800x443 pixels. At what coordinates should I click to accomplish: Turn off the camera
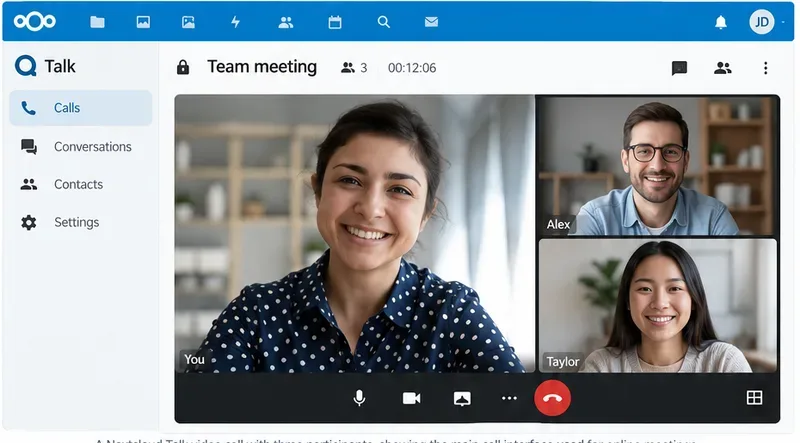[x=411, y=398]
